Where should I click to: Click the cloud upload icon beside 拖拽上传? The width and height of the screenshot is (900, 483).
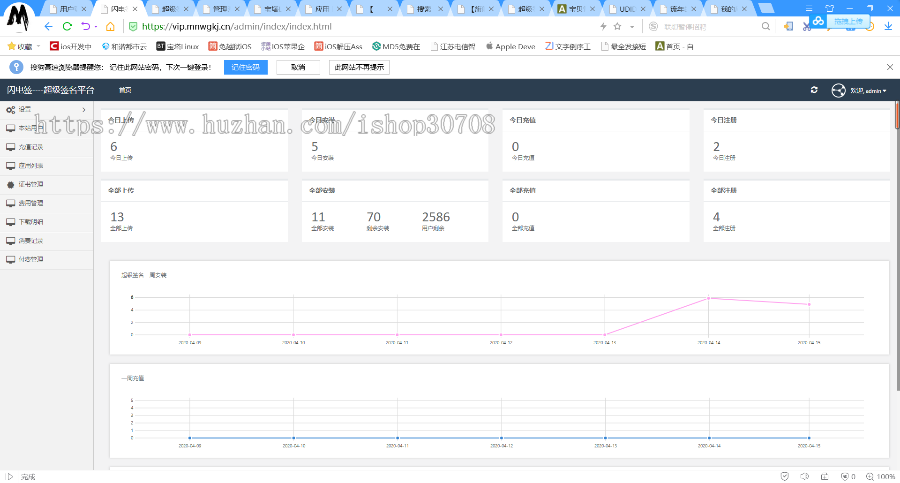(x=818, y=21)
